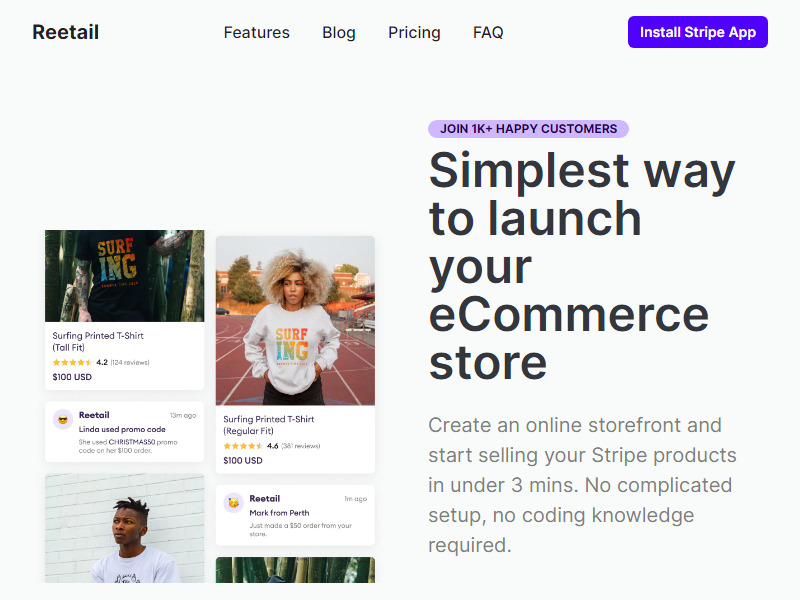This screenshot has height=600, width=800.
Task: Click Surfing Printed T-Shirt (Regular Fit) title
Action: tap(269, 425)
